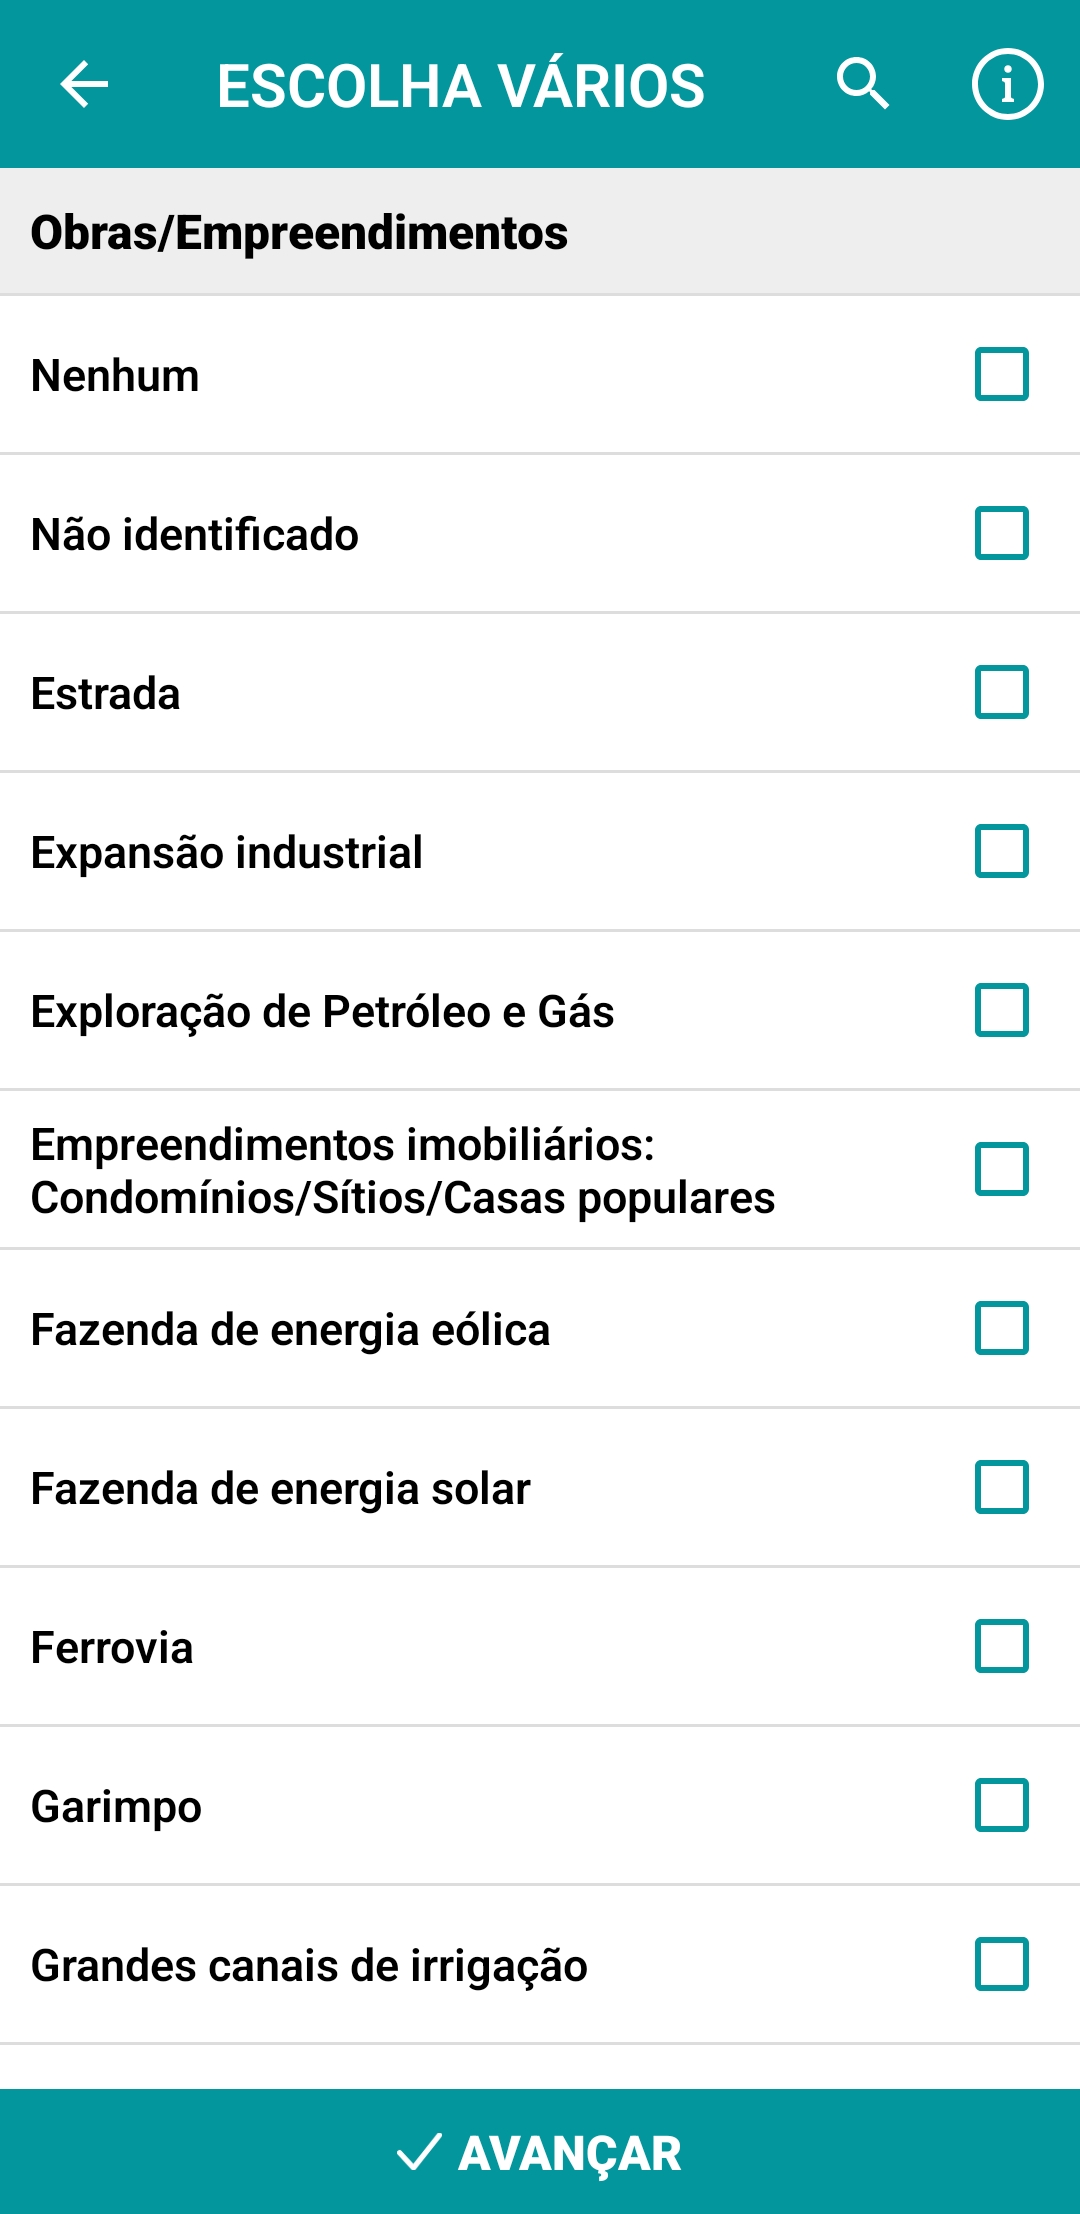The width and height of the screenshot is (1080, 2214).
Task: Check the Nenhum checkbox
Action: (1001, 374)
